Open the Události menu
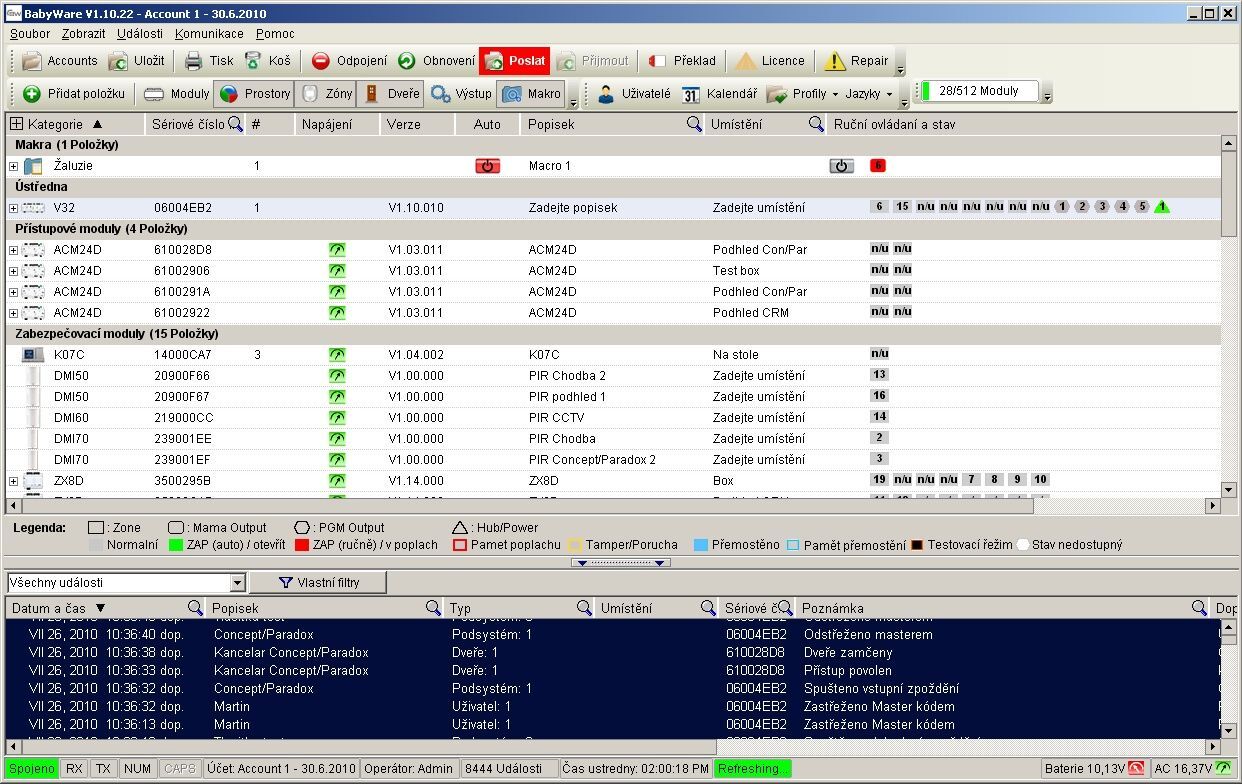Screen dimensions: 1242x784 point(140,34)
